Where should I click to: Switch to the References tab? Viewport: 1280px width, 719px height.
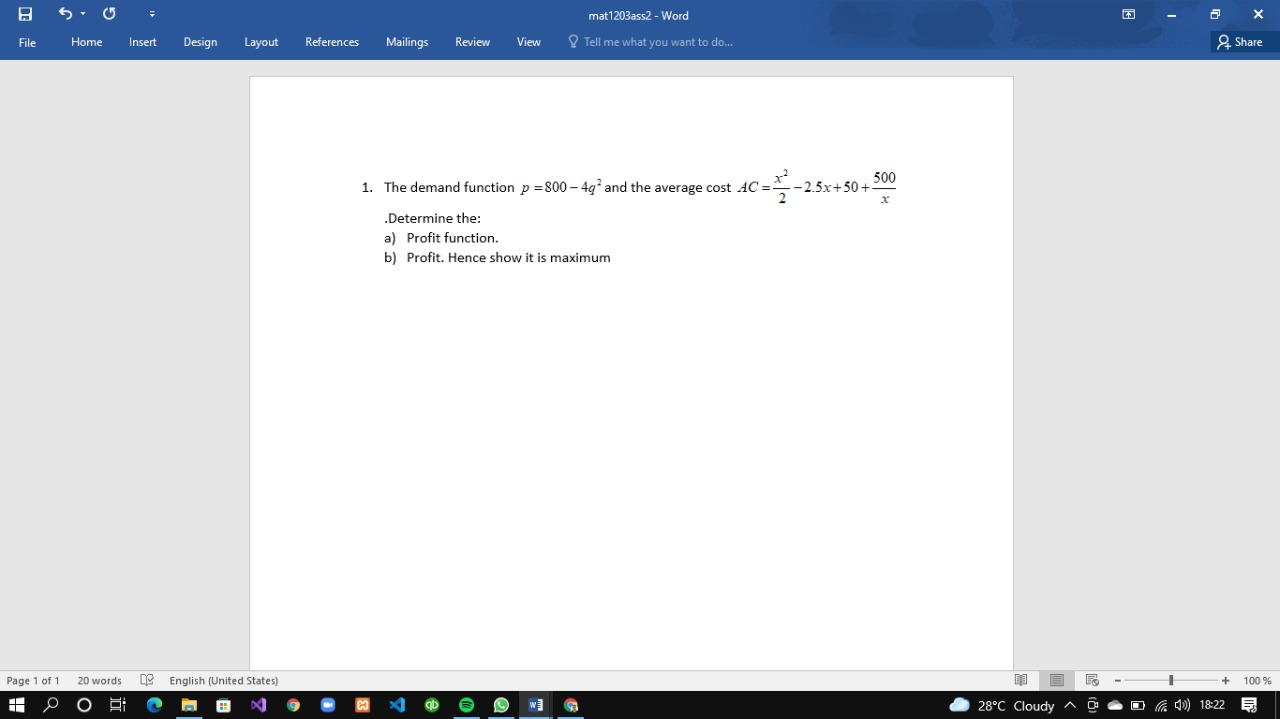point(332,42)
